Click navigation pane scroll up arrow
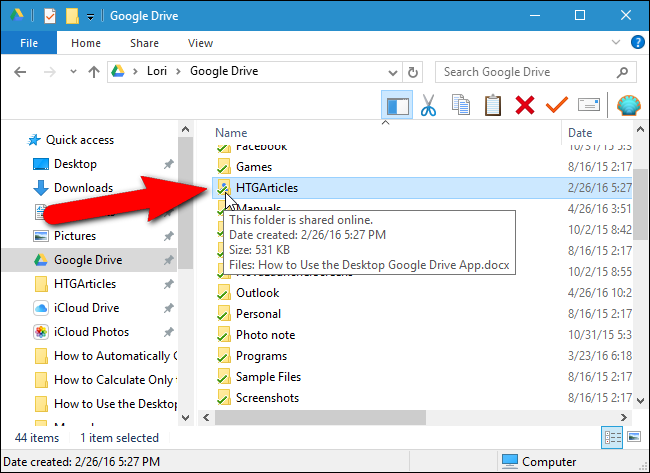This screenshot has height=473, width=650. [186, 129]
